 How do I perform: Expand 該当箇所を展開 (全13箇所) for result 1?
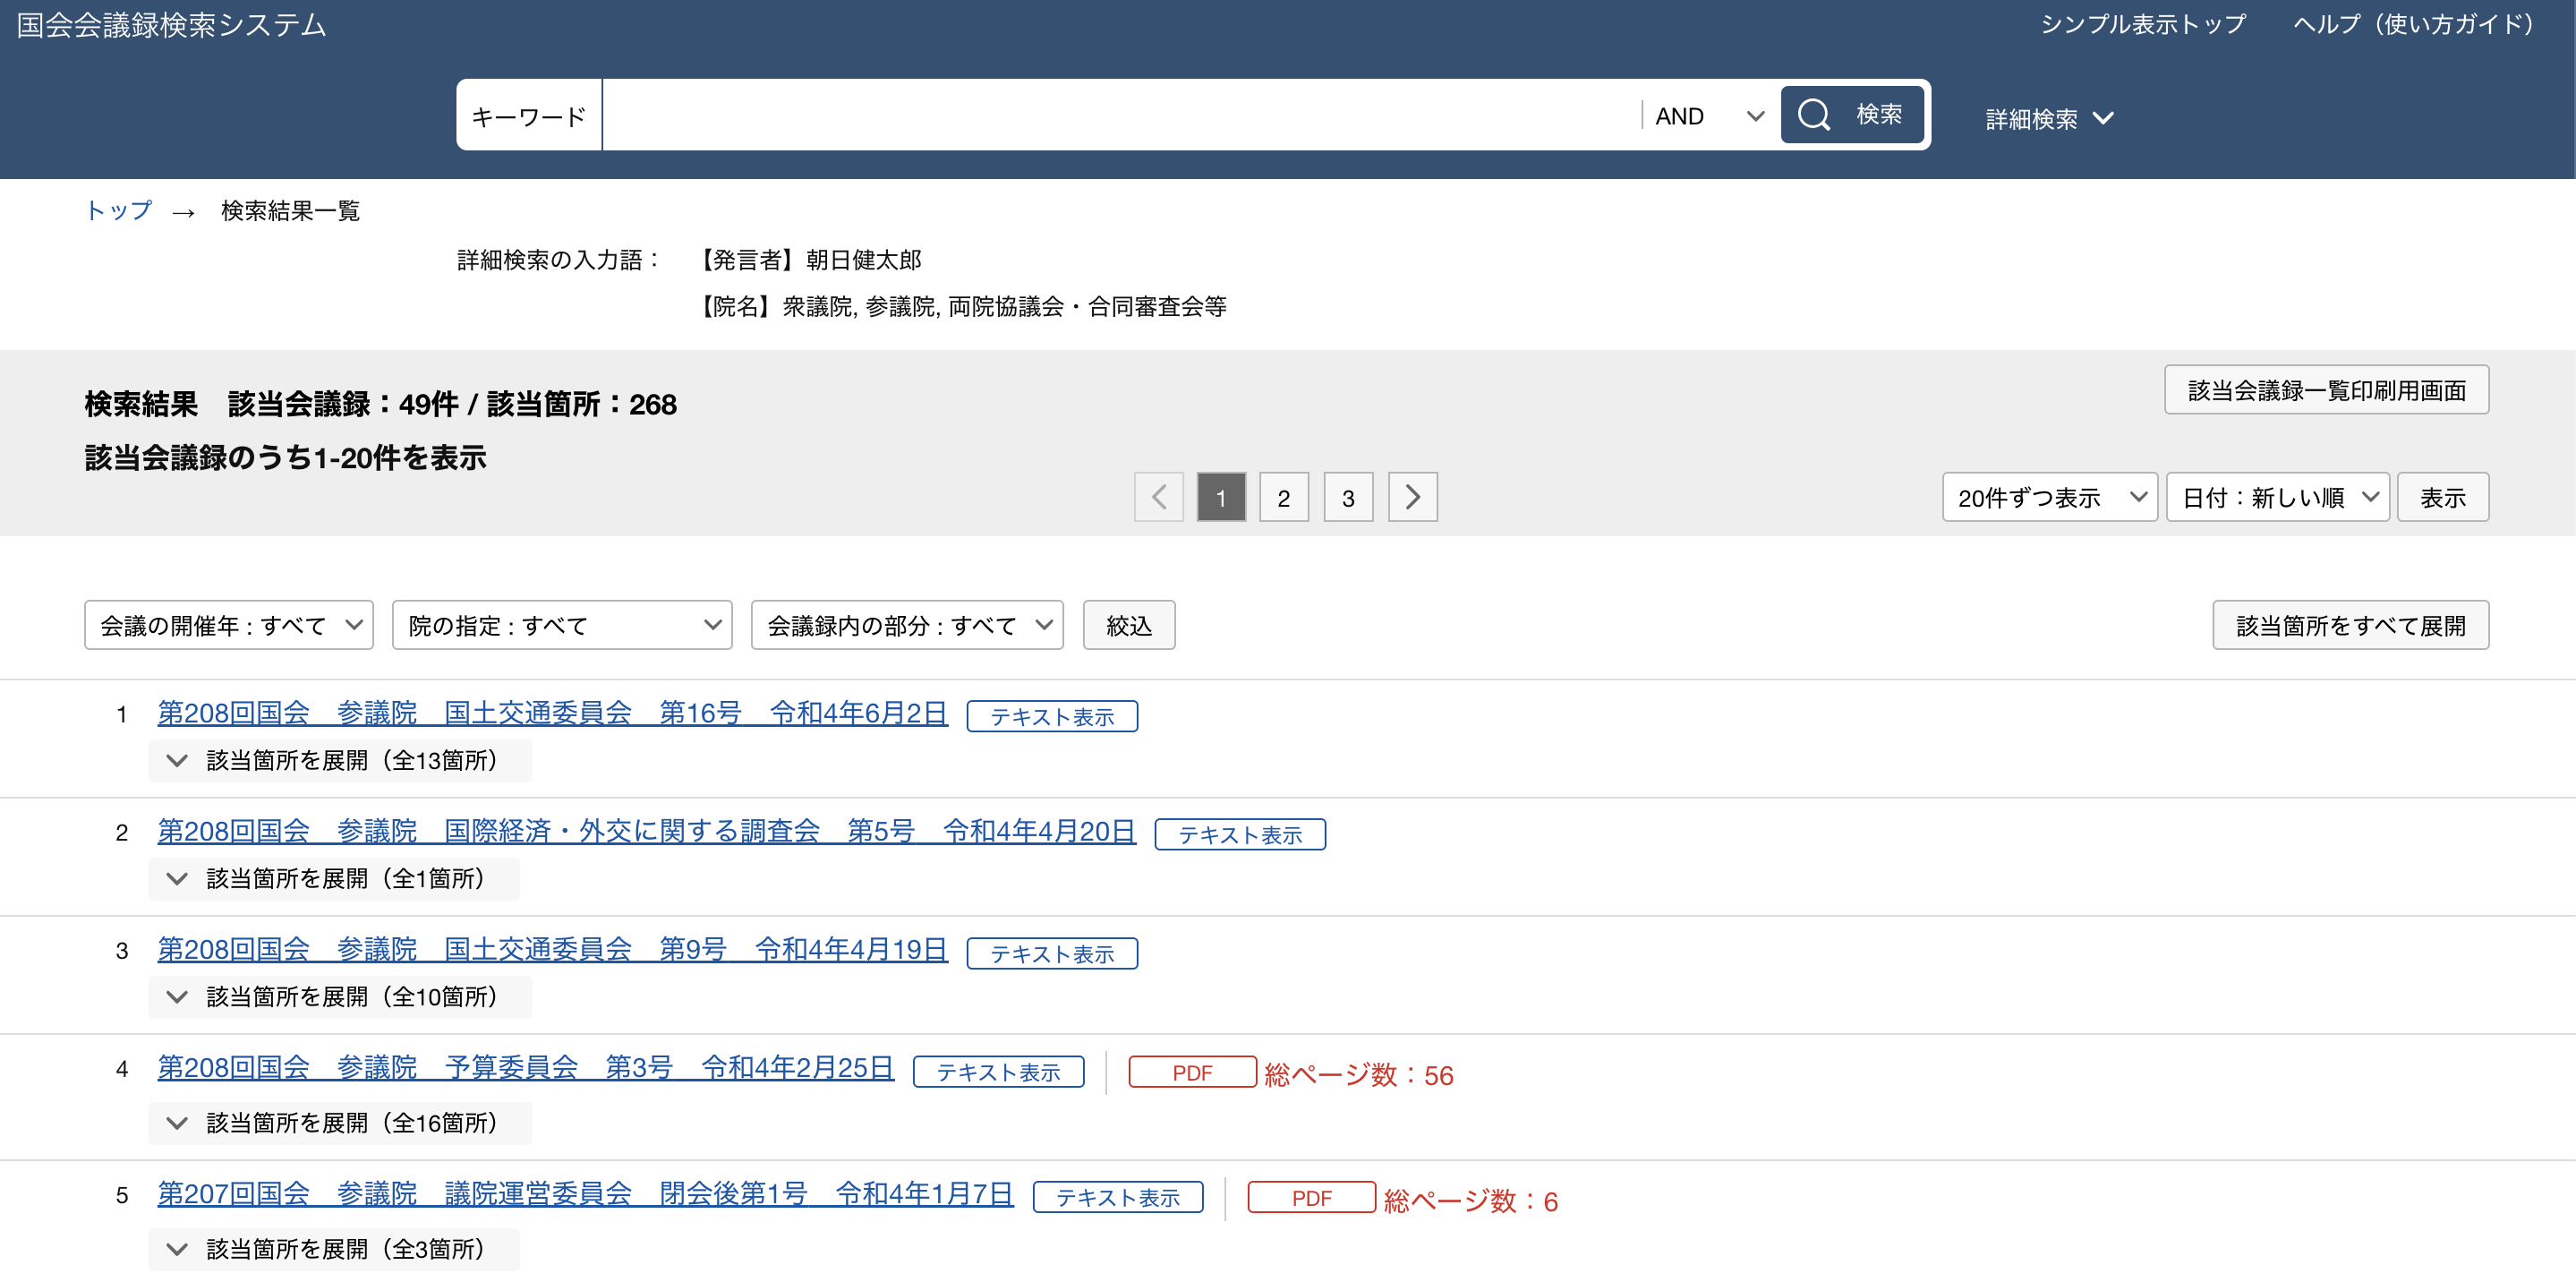pyautogui.click(x=340, y=760)
